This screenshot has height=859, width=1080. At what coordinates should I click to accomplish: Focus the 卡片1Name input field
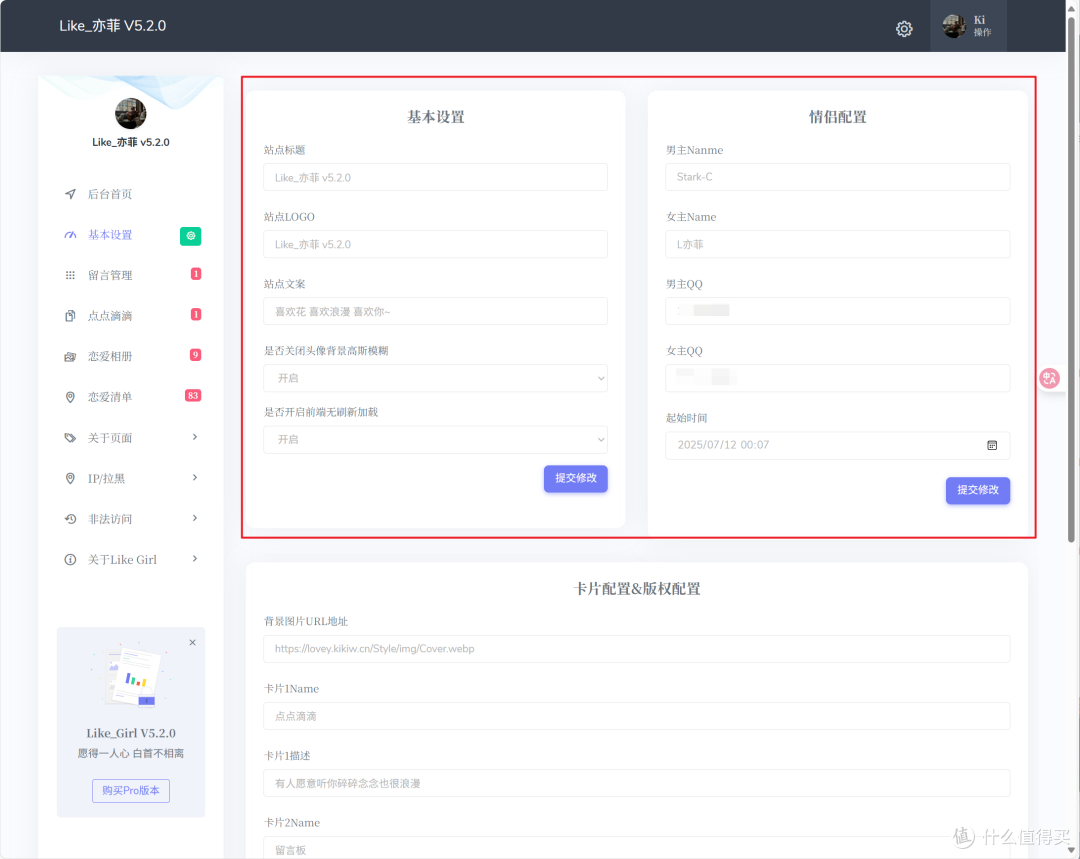pos(636,716)
